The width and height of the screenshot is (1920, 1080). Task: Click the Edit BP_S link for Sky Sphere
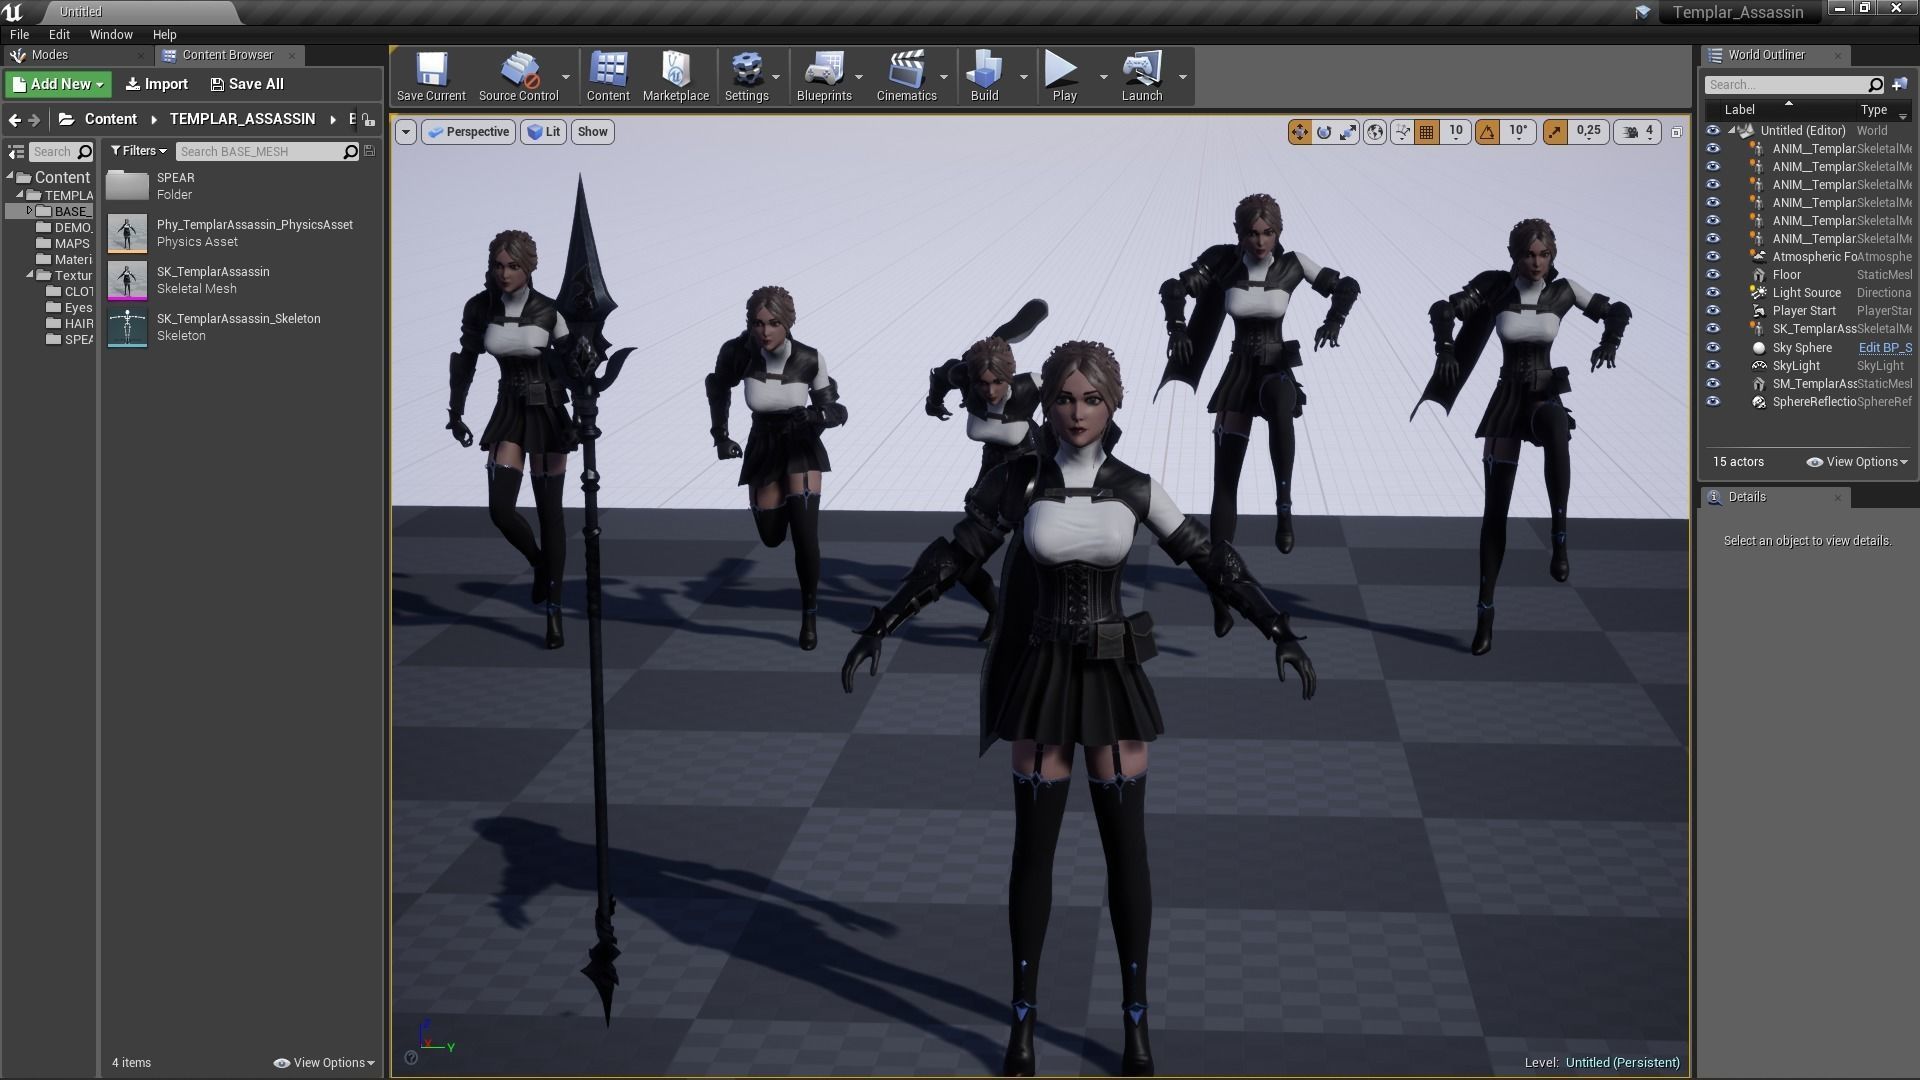tap(1885, 348)
